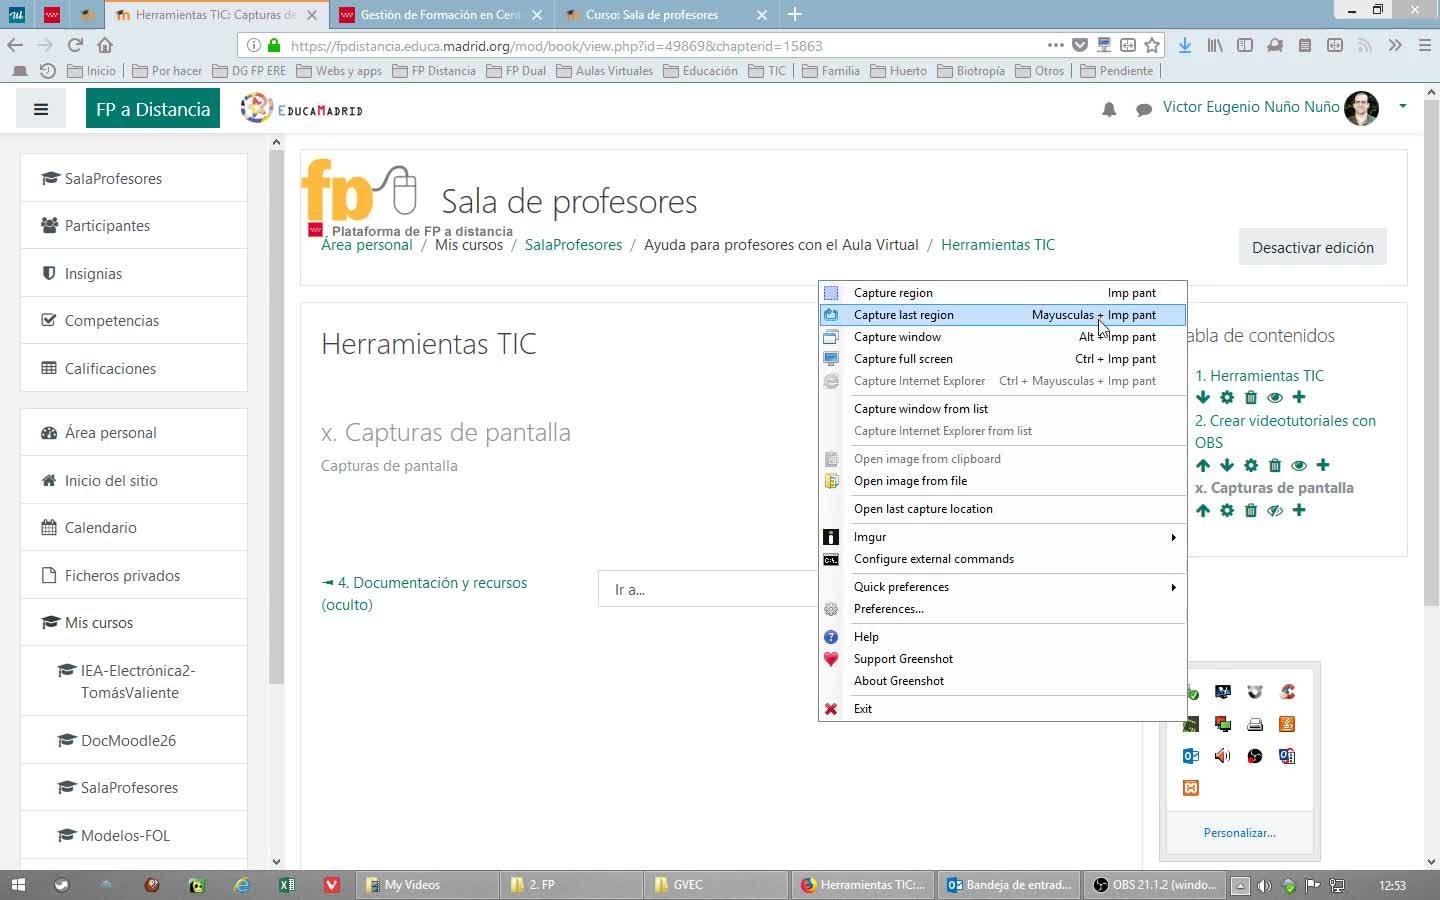
Task: Move Capturas de pantalla chapter up
Action: pyautogui.click(x=1203, y=510)
